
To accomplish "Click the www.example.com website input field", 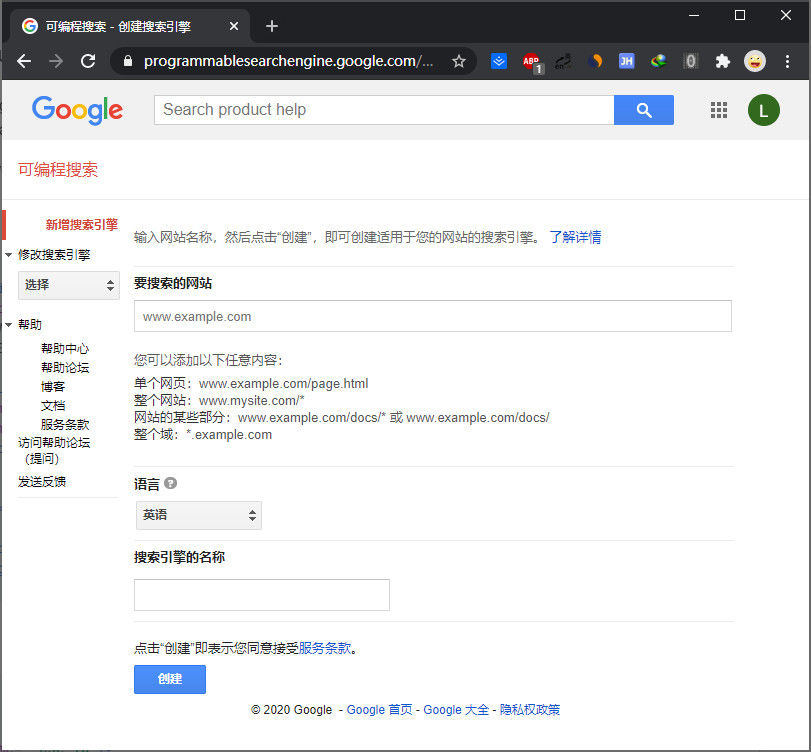I will tap(432, 316).
